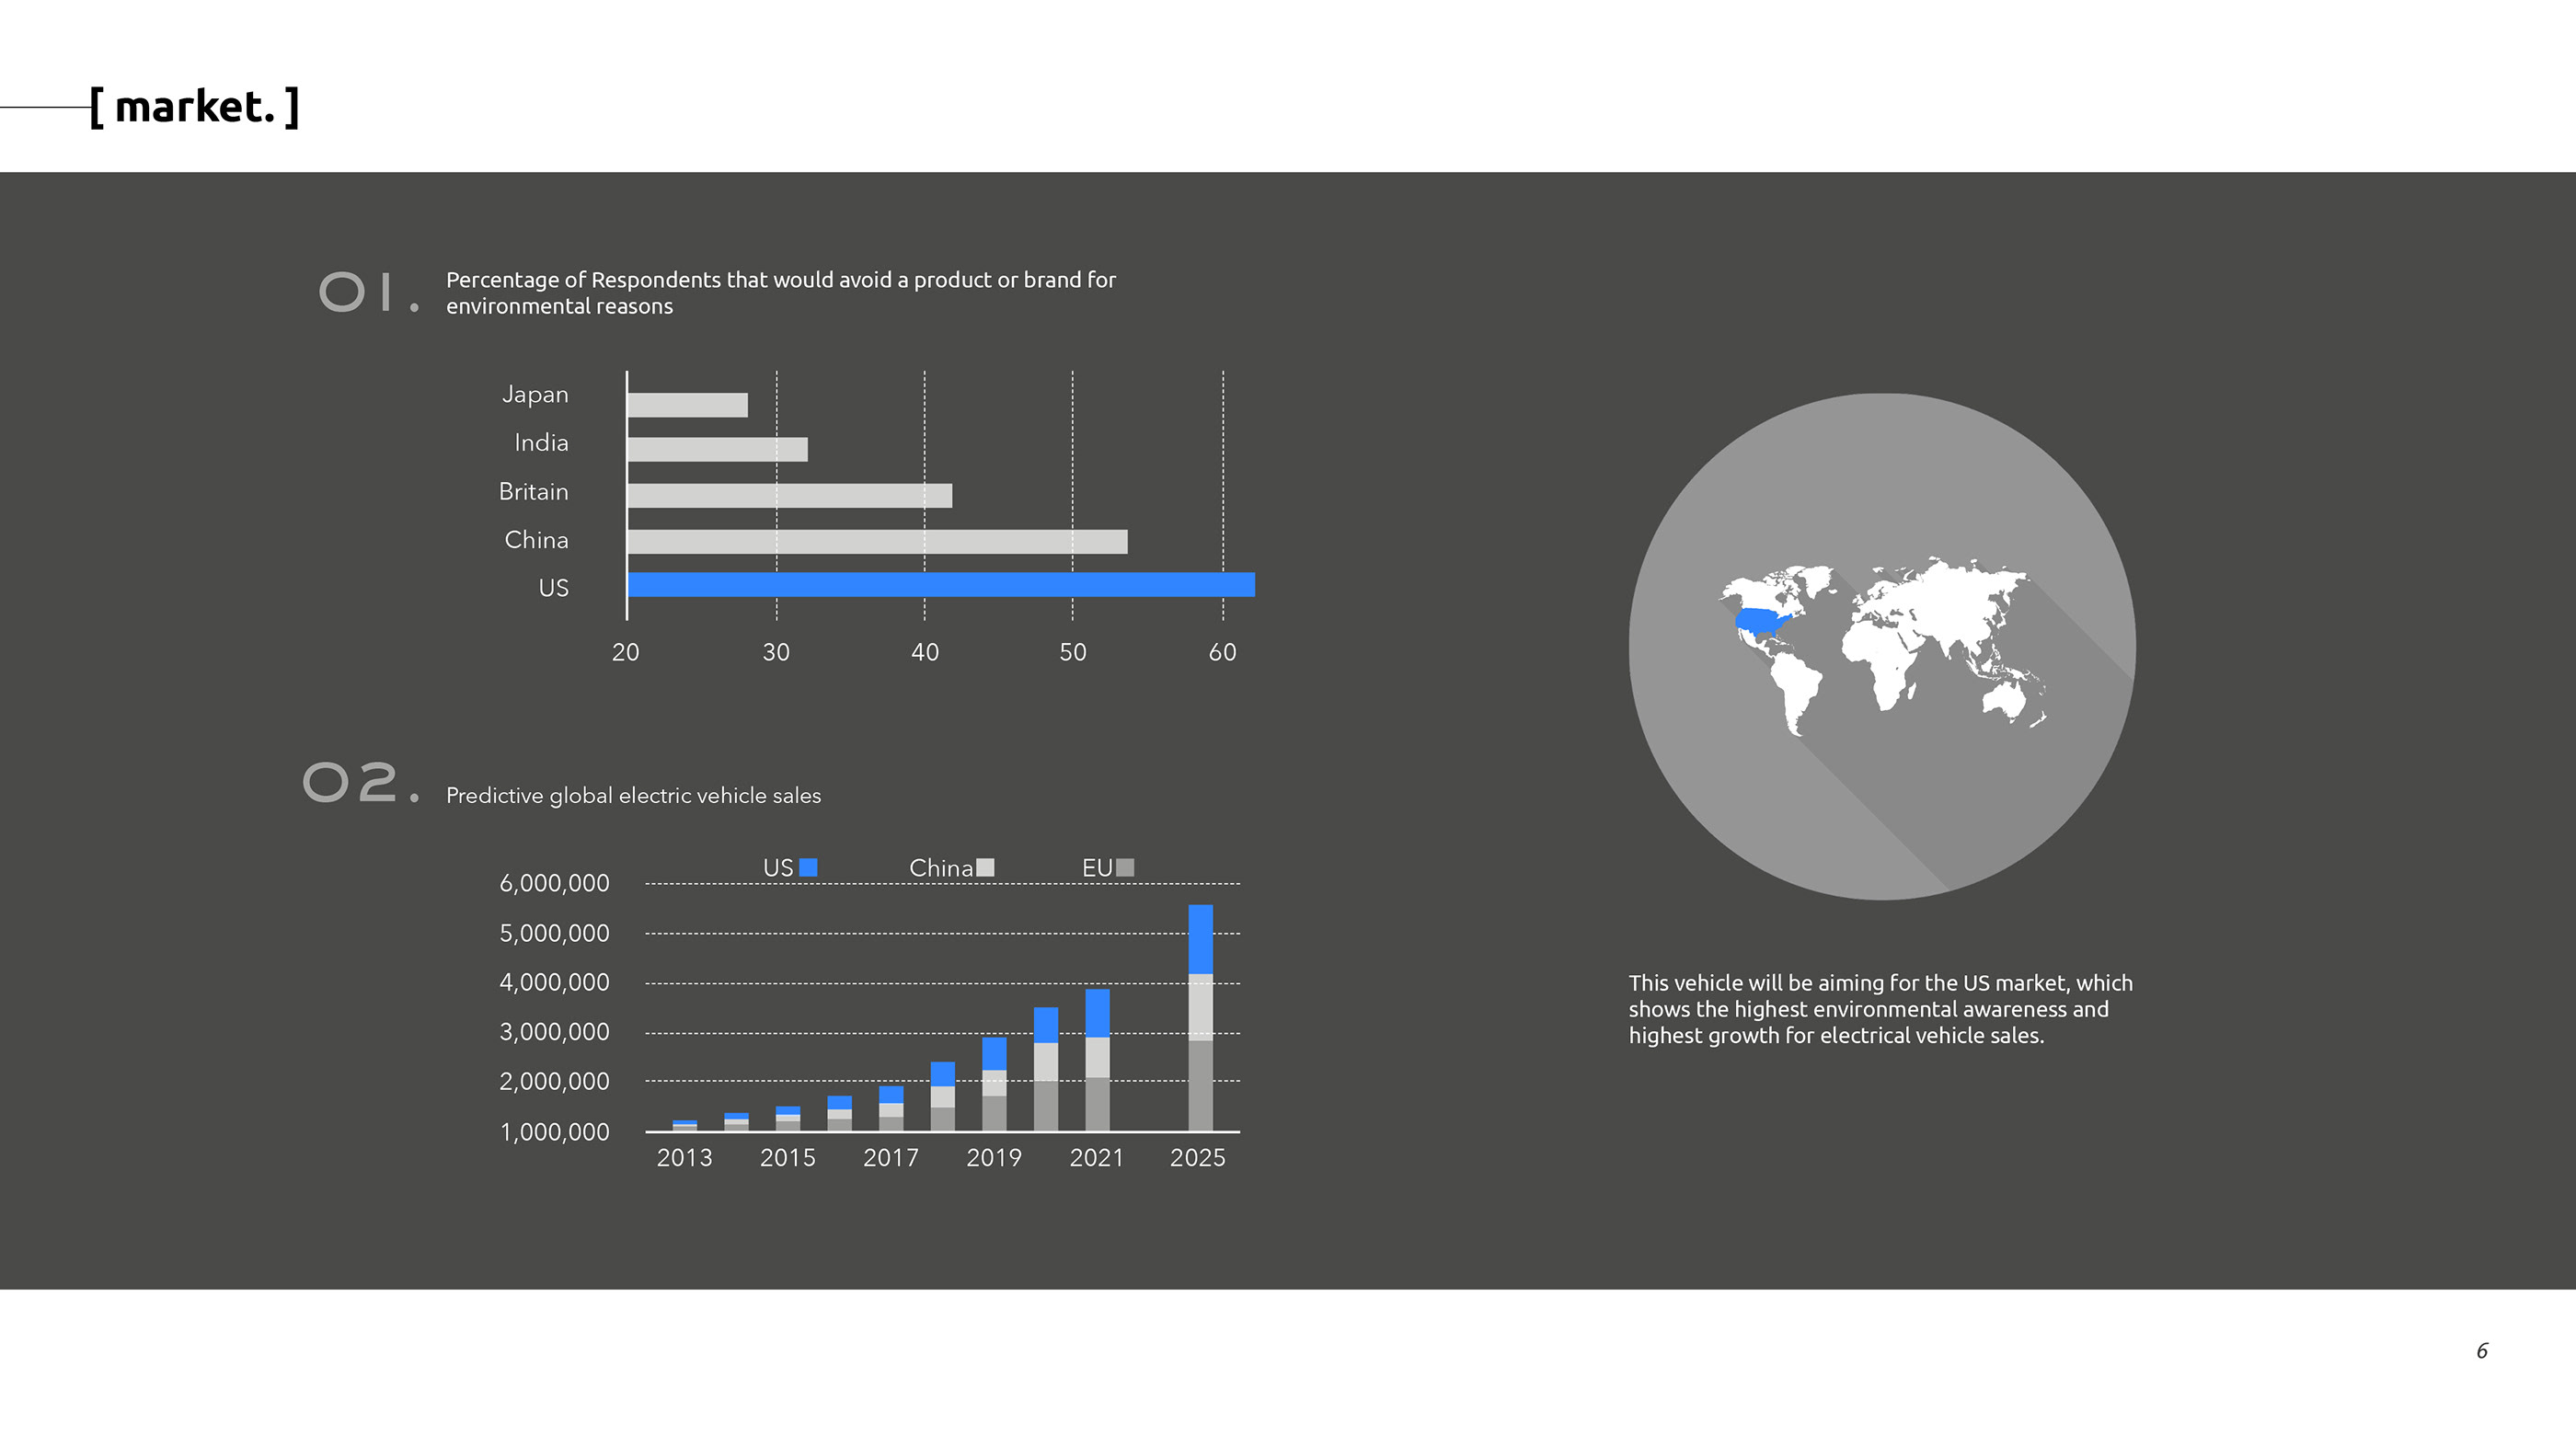
Task: Click the 01. section number
Action: pos(368,292)
